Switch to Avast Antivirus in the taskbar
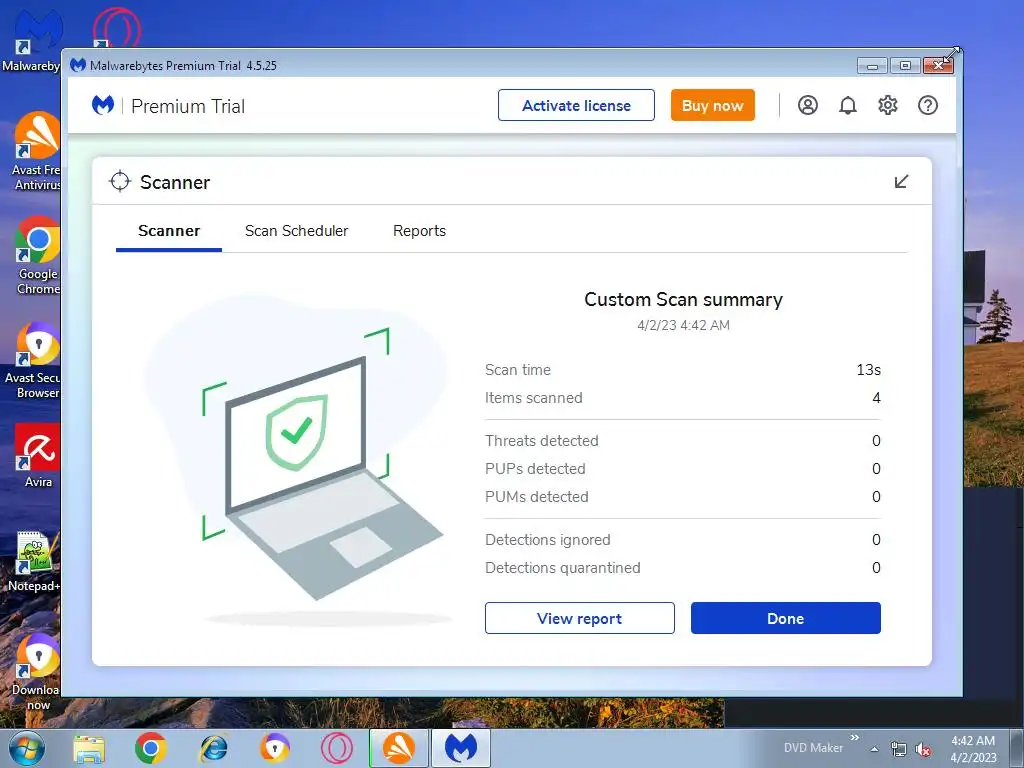Screen dimensions: 1024x768 [x=398, y=748]
